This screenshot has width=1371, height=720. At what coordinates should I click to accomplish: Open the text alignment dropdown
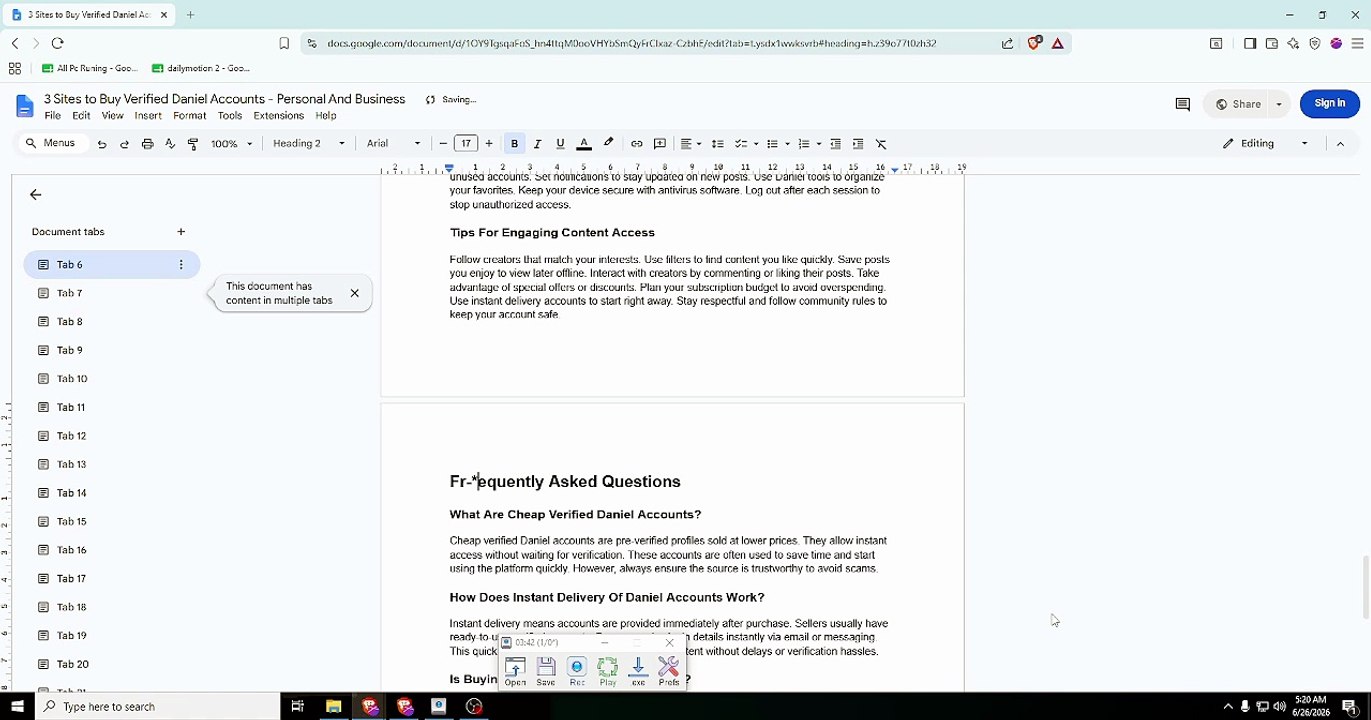pos(690,144)
